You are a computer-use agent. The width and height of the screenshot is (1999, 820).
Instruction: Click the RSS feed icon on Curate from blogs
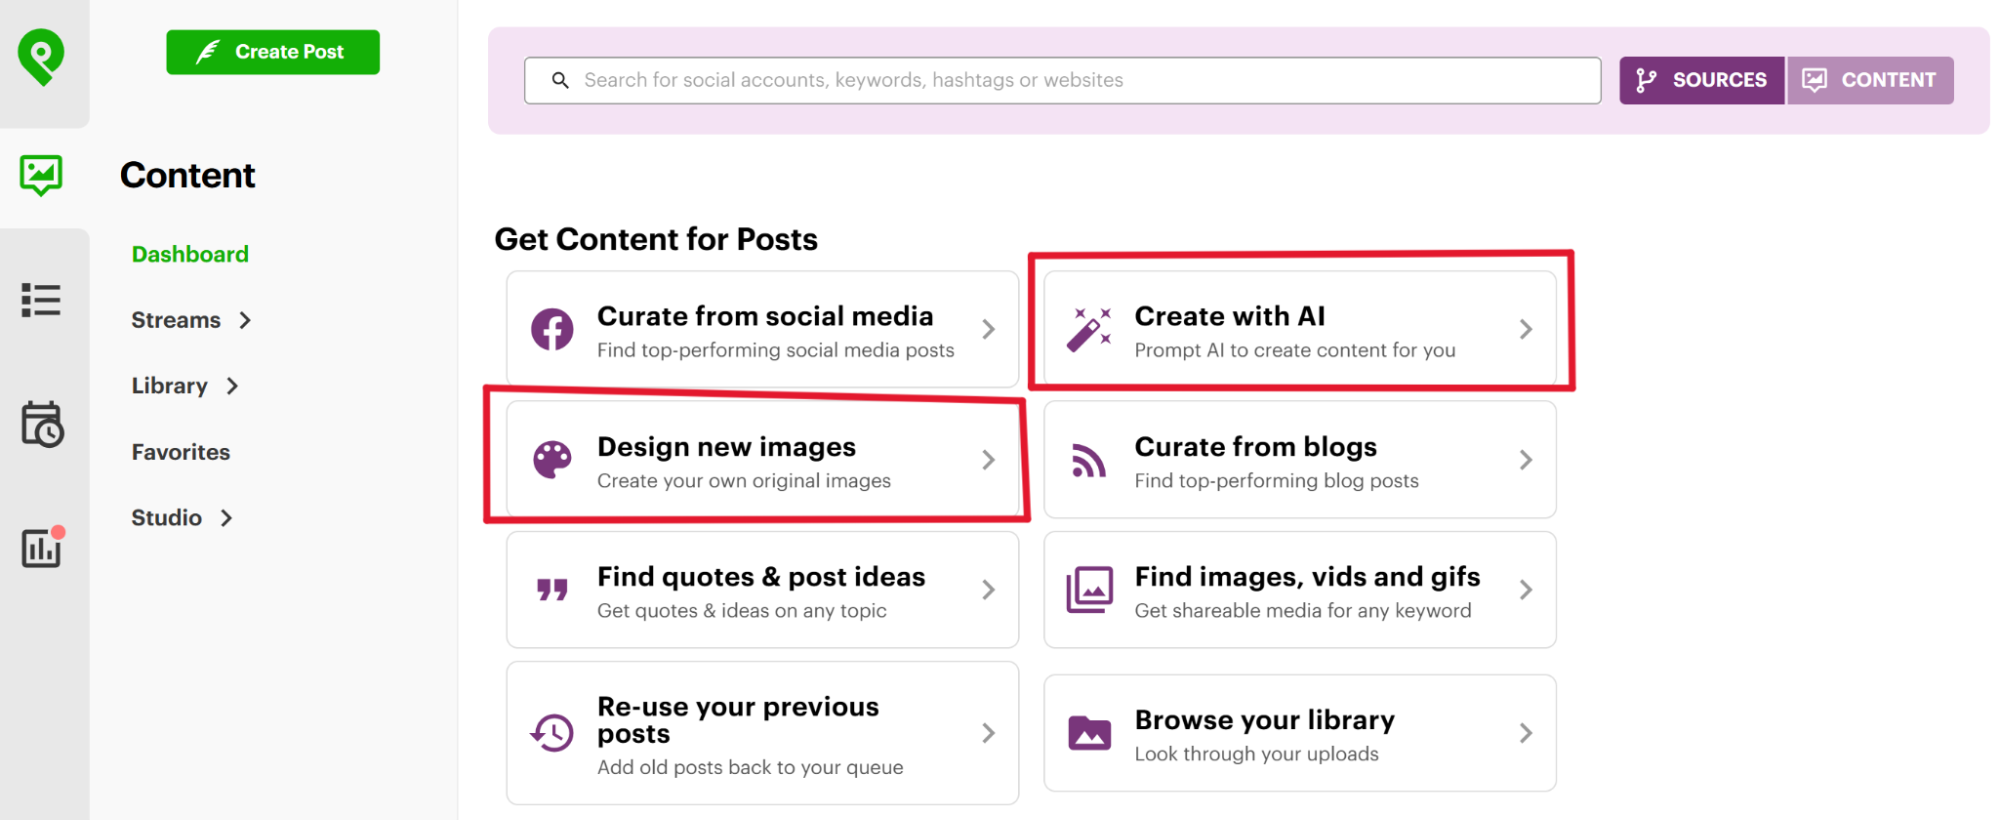pyautogui.click(x=1088, y=460)
